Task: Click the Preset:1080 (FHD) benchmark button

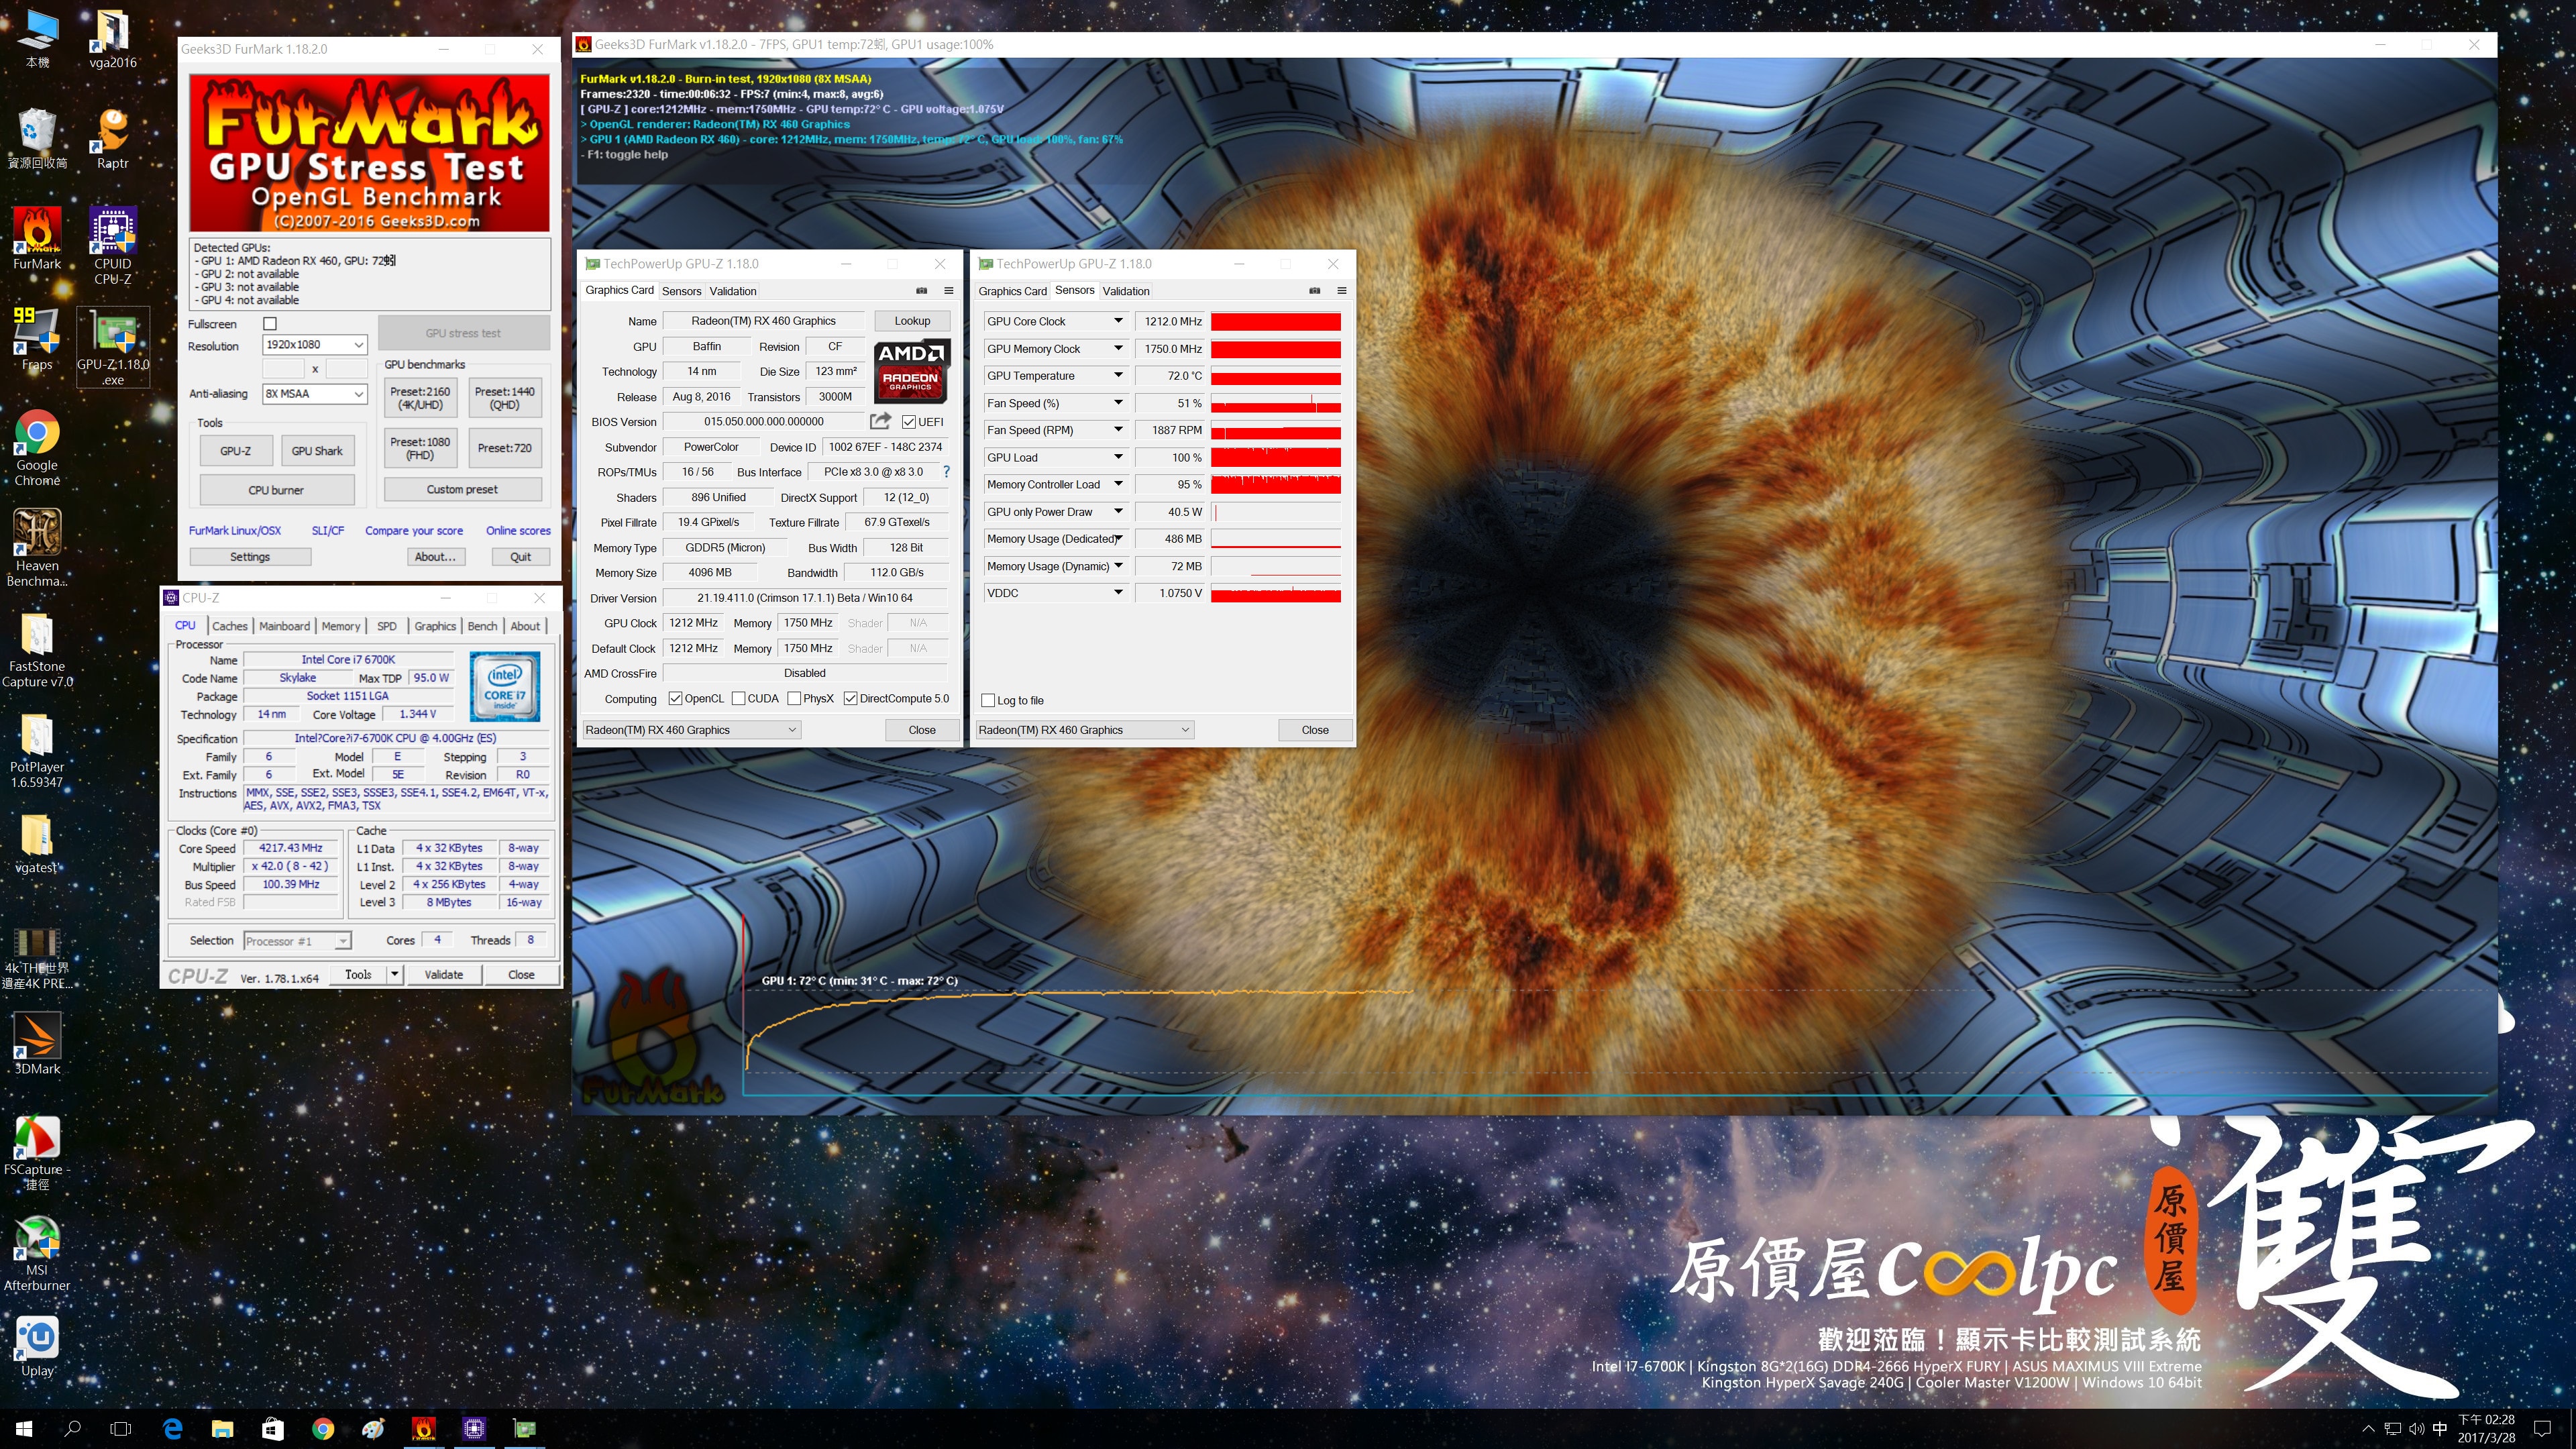Action: click(x=420, y=448)
